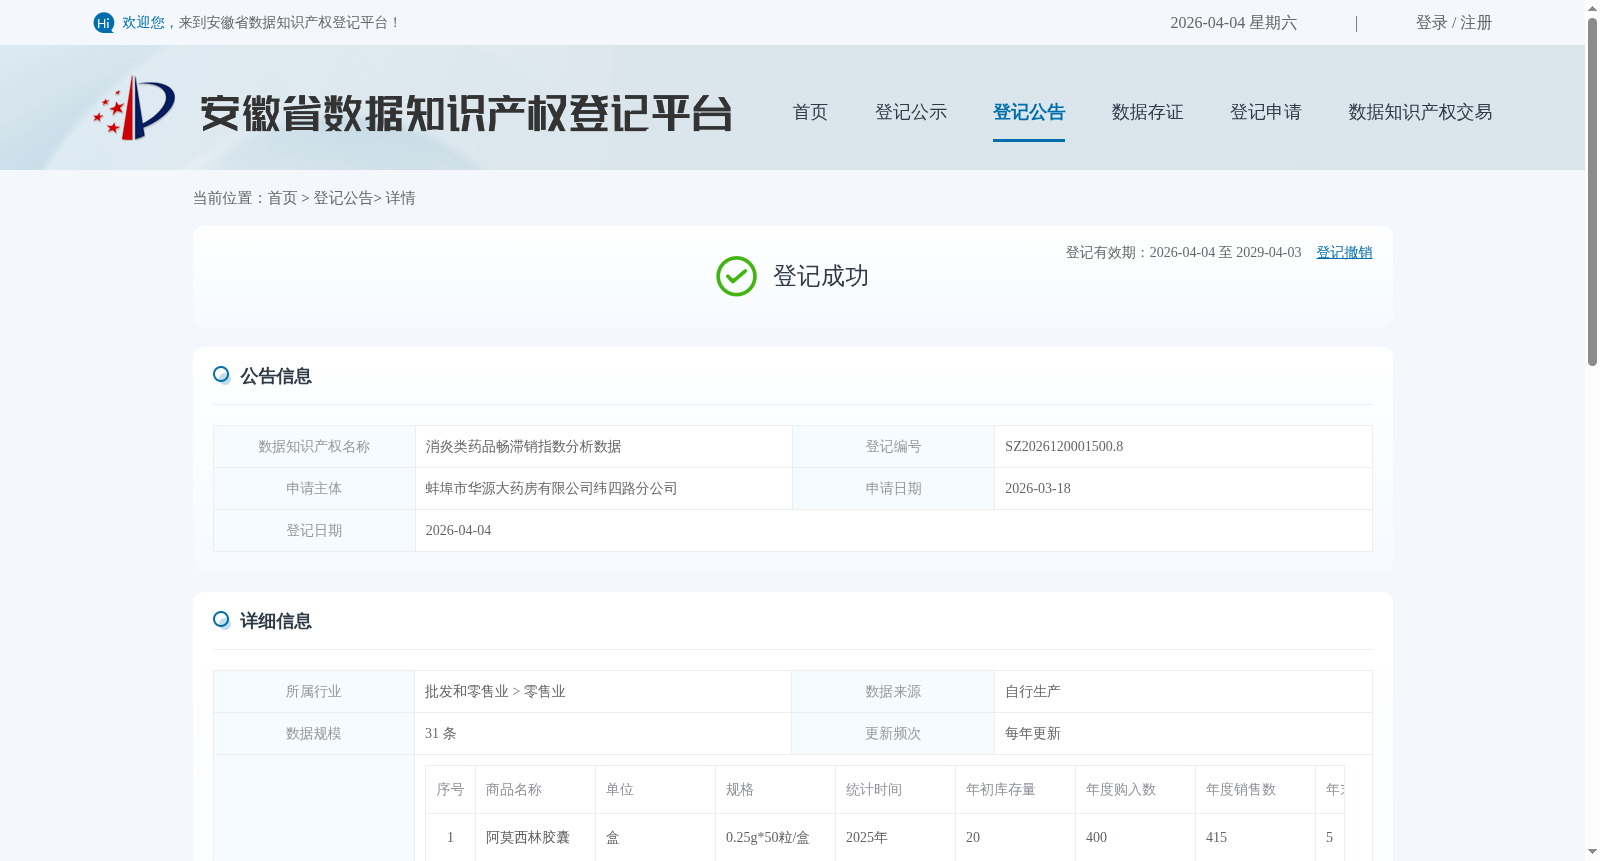Click the 数据知识产权名称 label cell
Viewport: 1600px width, 861px height.
314,446
